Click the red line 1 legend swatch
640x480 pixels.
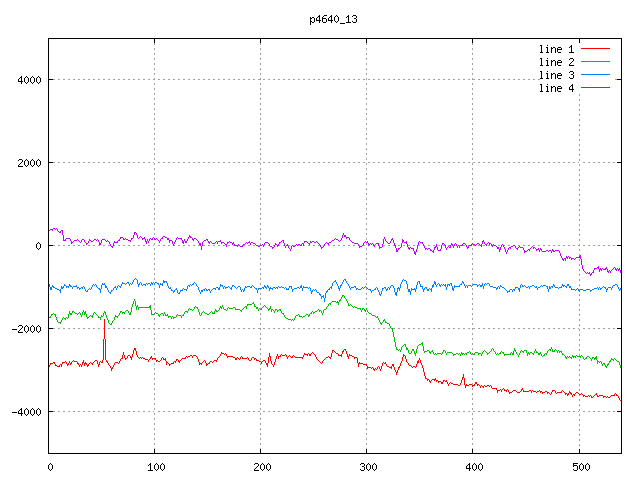[x=595, y=49]
